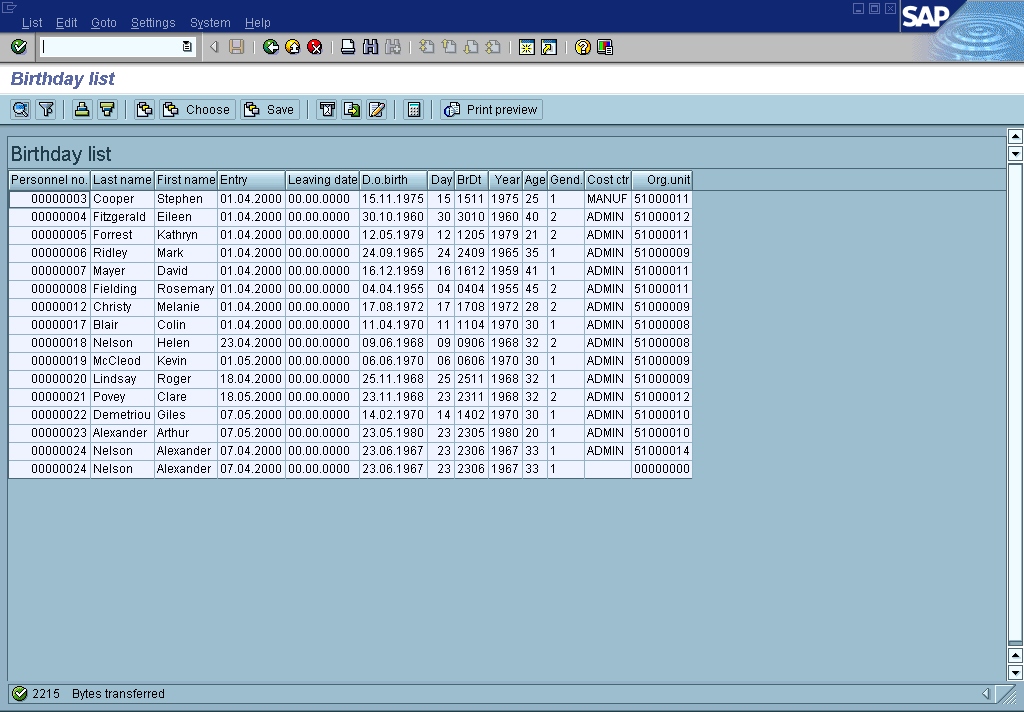Click the Current layout icon left of Choose
This screenshot has height=712, width=1024.
pos(144,110)
